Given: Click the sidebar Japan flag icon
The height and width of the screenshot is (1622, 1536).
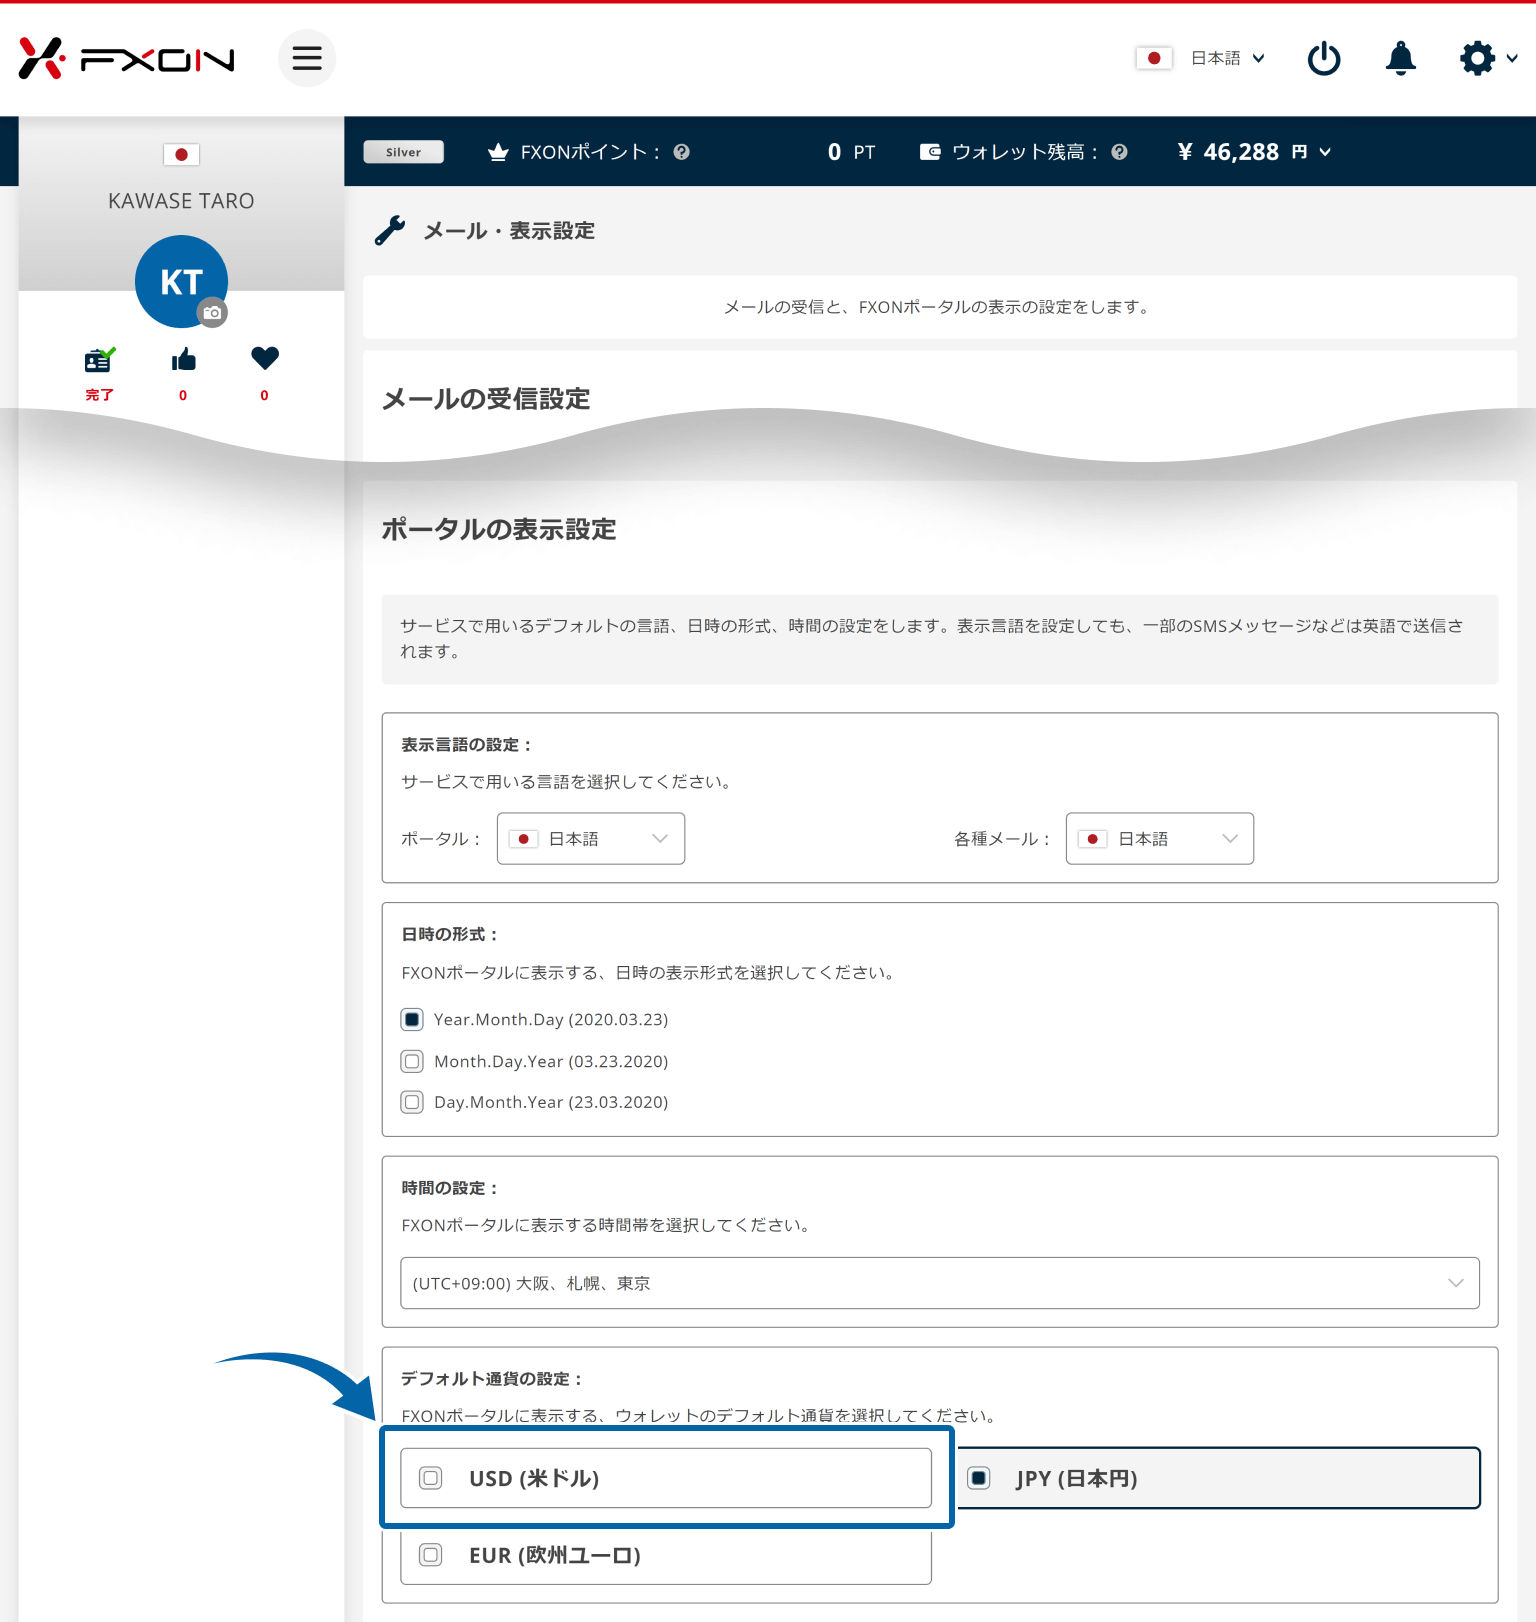Looking at the screenshot, I should pyautogui.click(x=182, y=154).
